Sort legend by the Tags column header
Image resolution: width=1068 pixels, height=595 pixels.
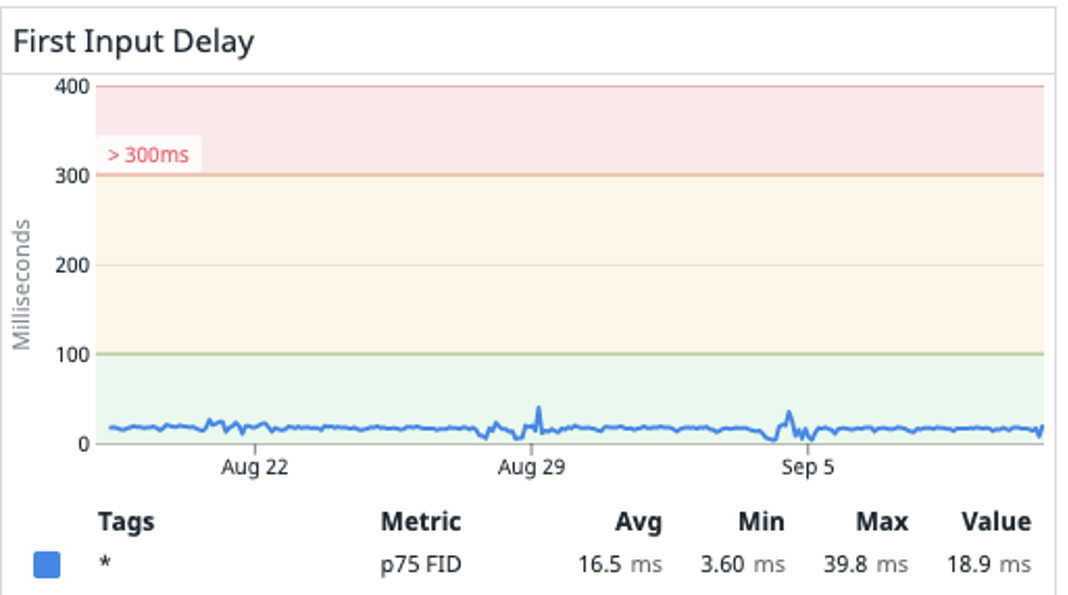tap(126, 521)
